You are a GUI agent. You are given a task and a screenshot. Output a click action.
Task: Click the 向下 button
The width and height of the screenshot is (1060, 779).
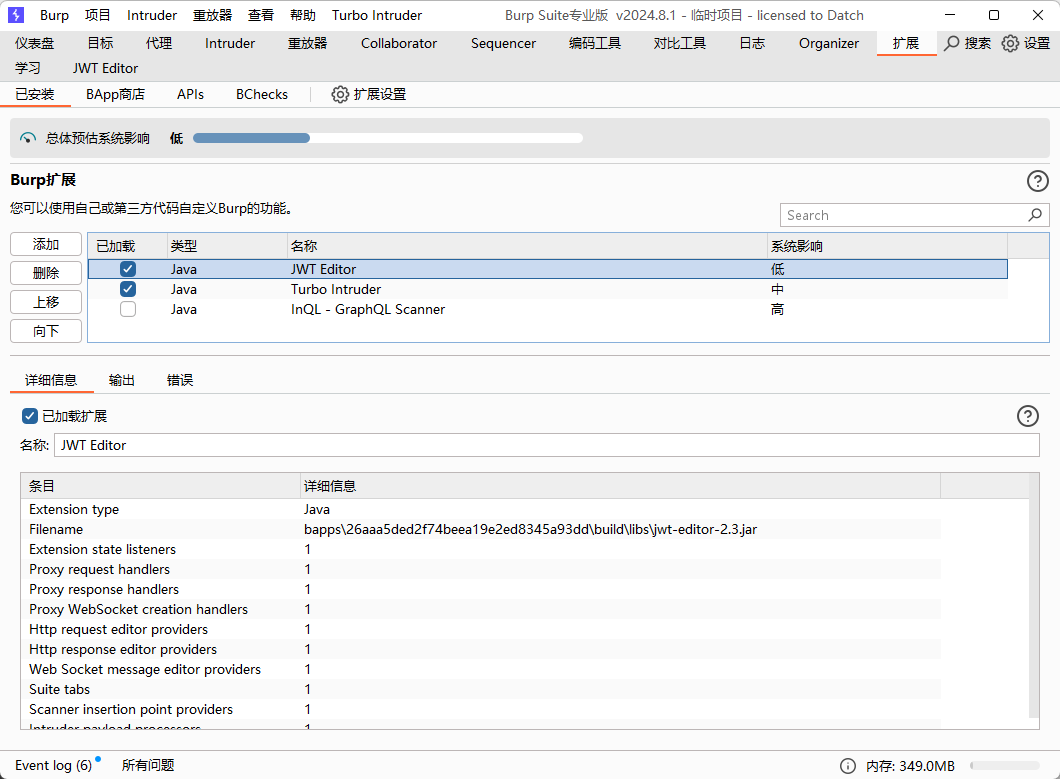click(x=46, y=331)
